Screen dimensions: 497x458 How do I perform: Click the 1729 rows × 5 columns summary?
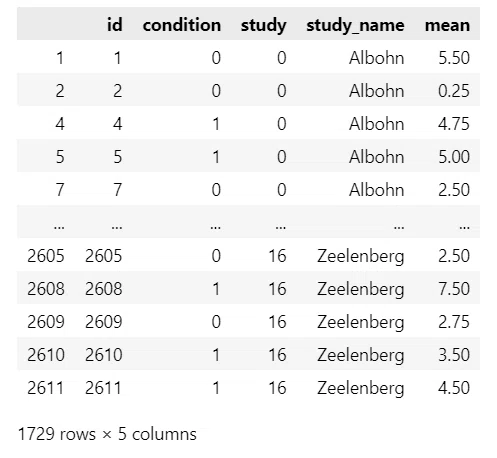(107, 434)
